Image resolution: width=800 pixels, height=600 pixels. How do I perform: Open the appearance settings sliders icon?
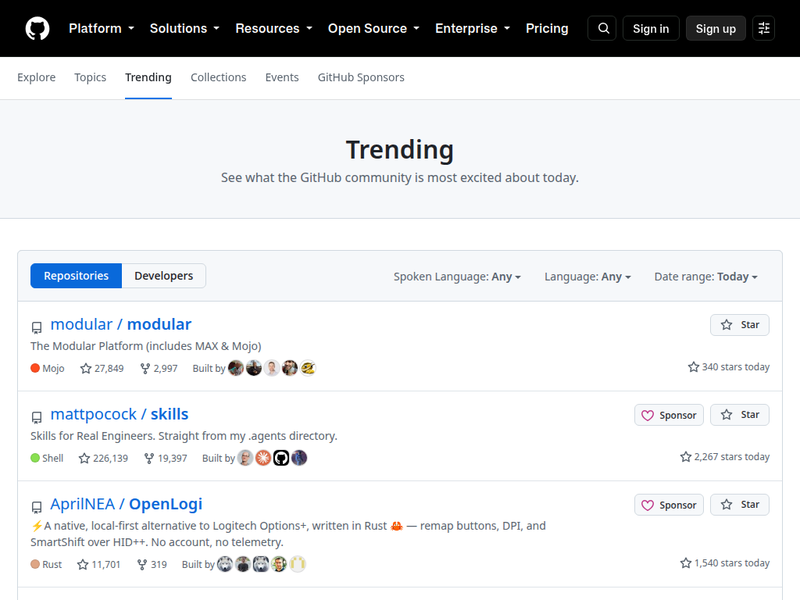[x=764, y=28]
